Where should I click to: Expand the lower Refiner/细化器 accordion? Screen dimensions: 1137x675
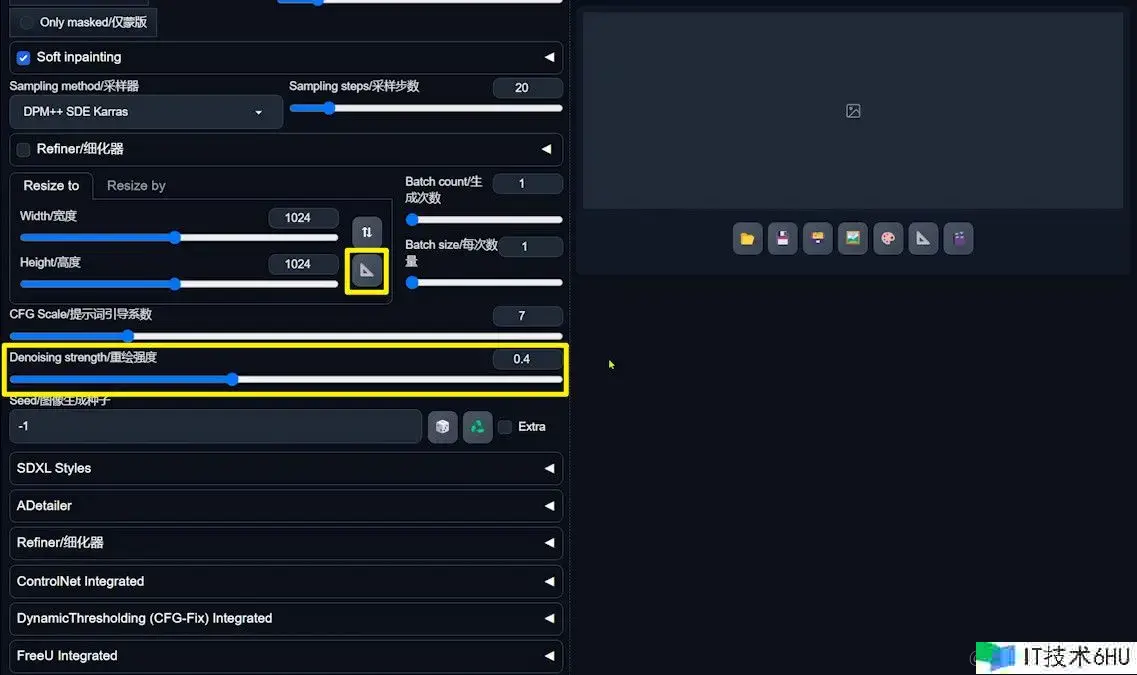tap(286, 543)
